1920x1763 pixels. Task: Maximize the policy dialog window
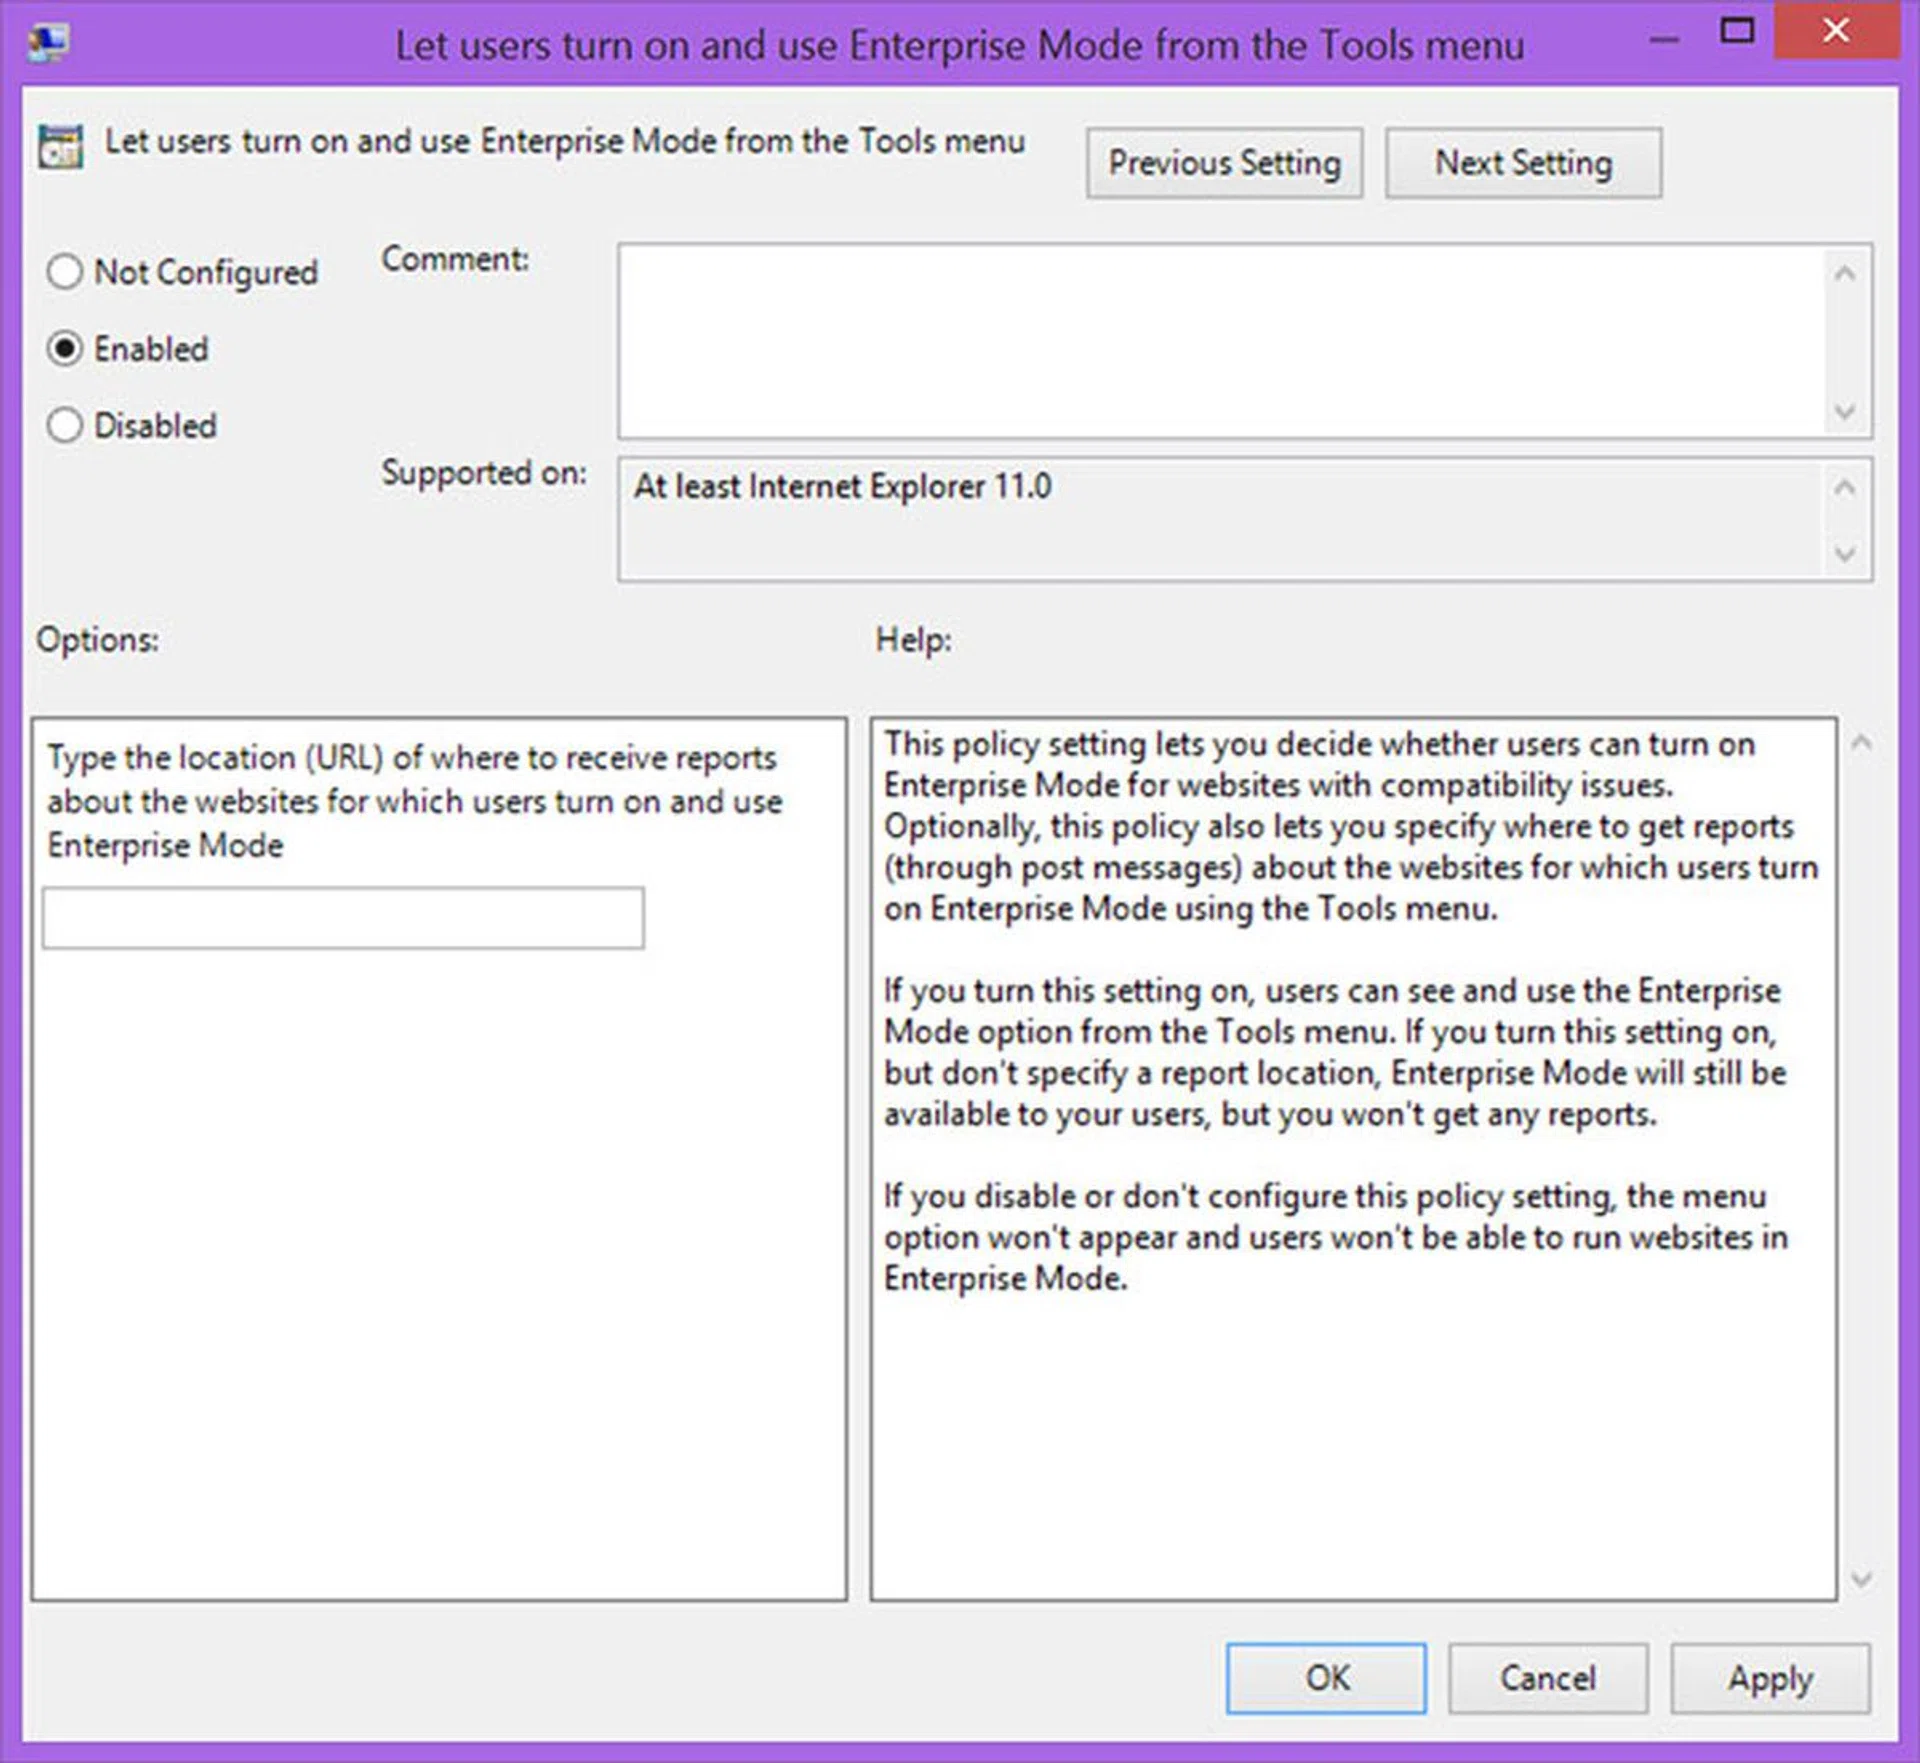[x=1737, y=31]
